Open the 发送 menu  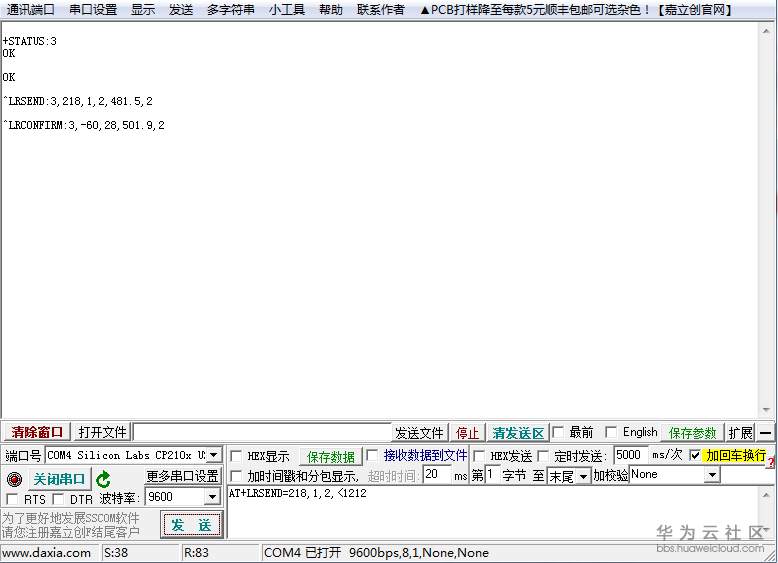tap(181, 9)
